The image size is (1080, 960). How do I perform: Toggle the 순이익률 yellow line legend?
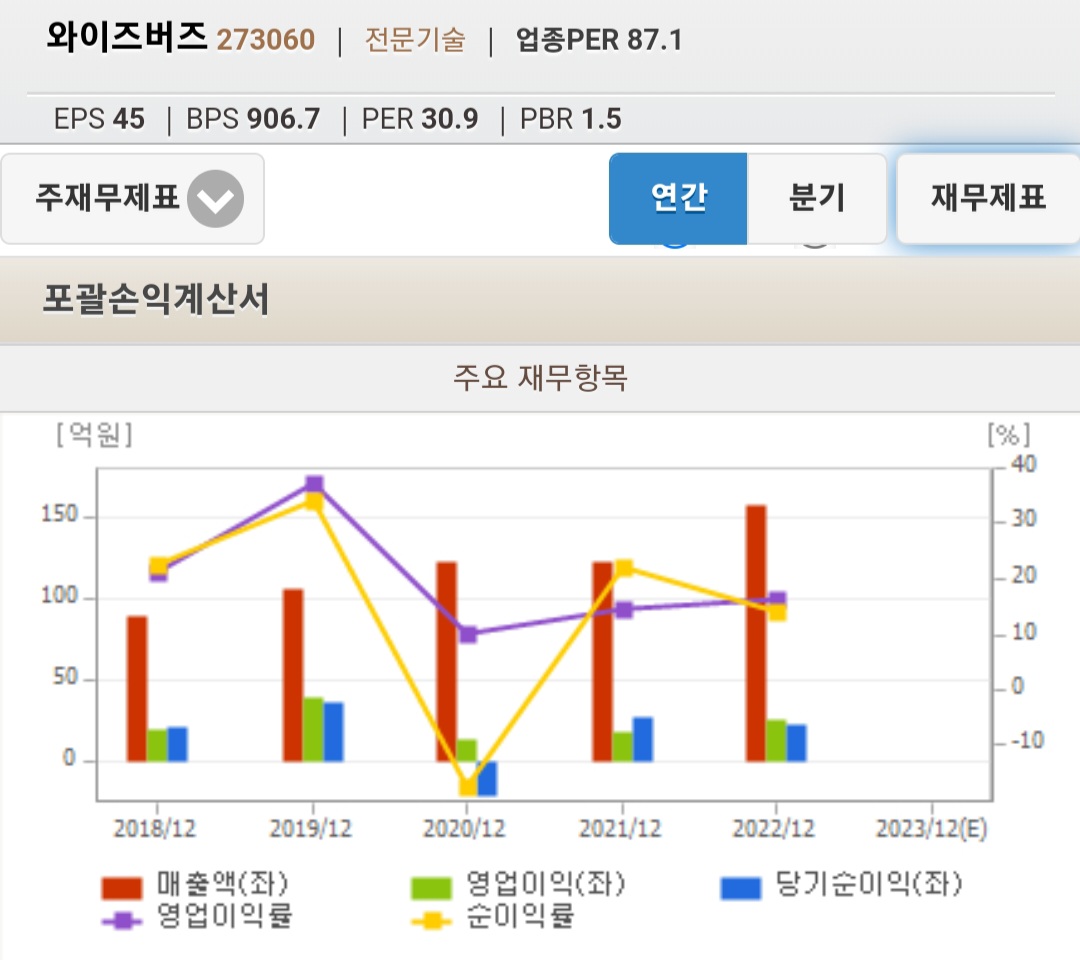431,920
